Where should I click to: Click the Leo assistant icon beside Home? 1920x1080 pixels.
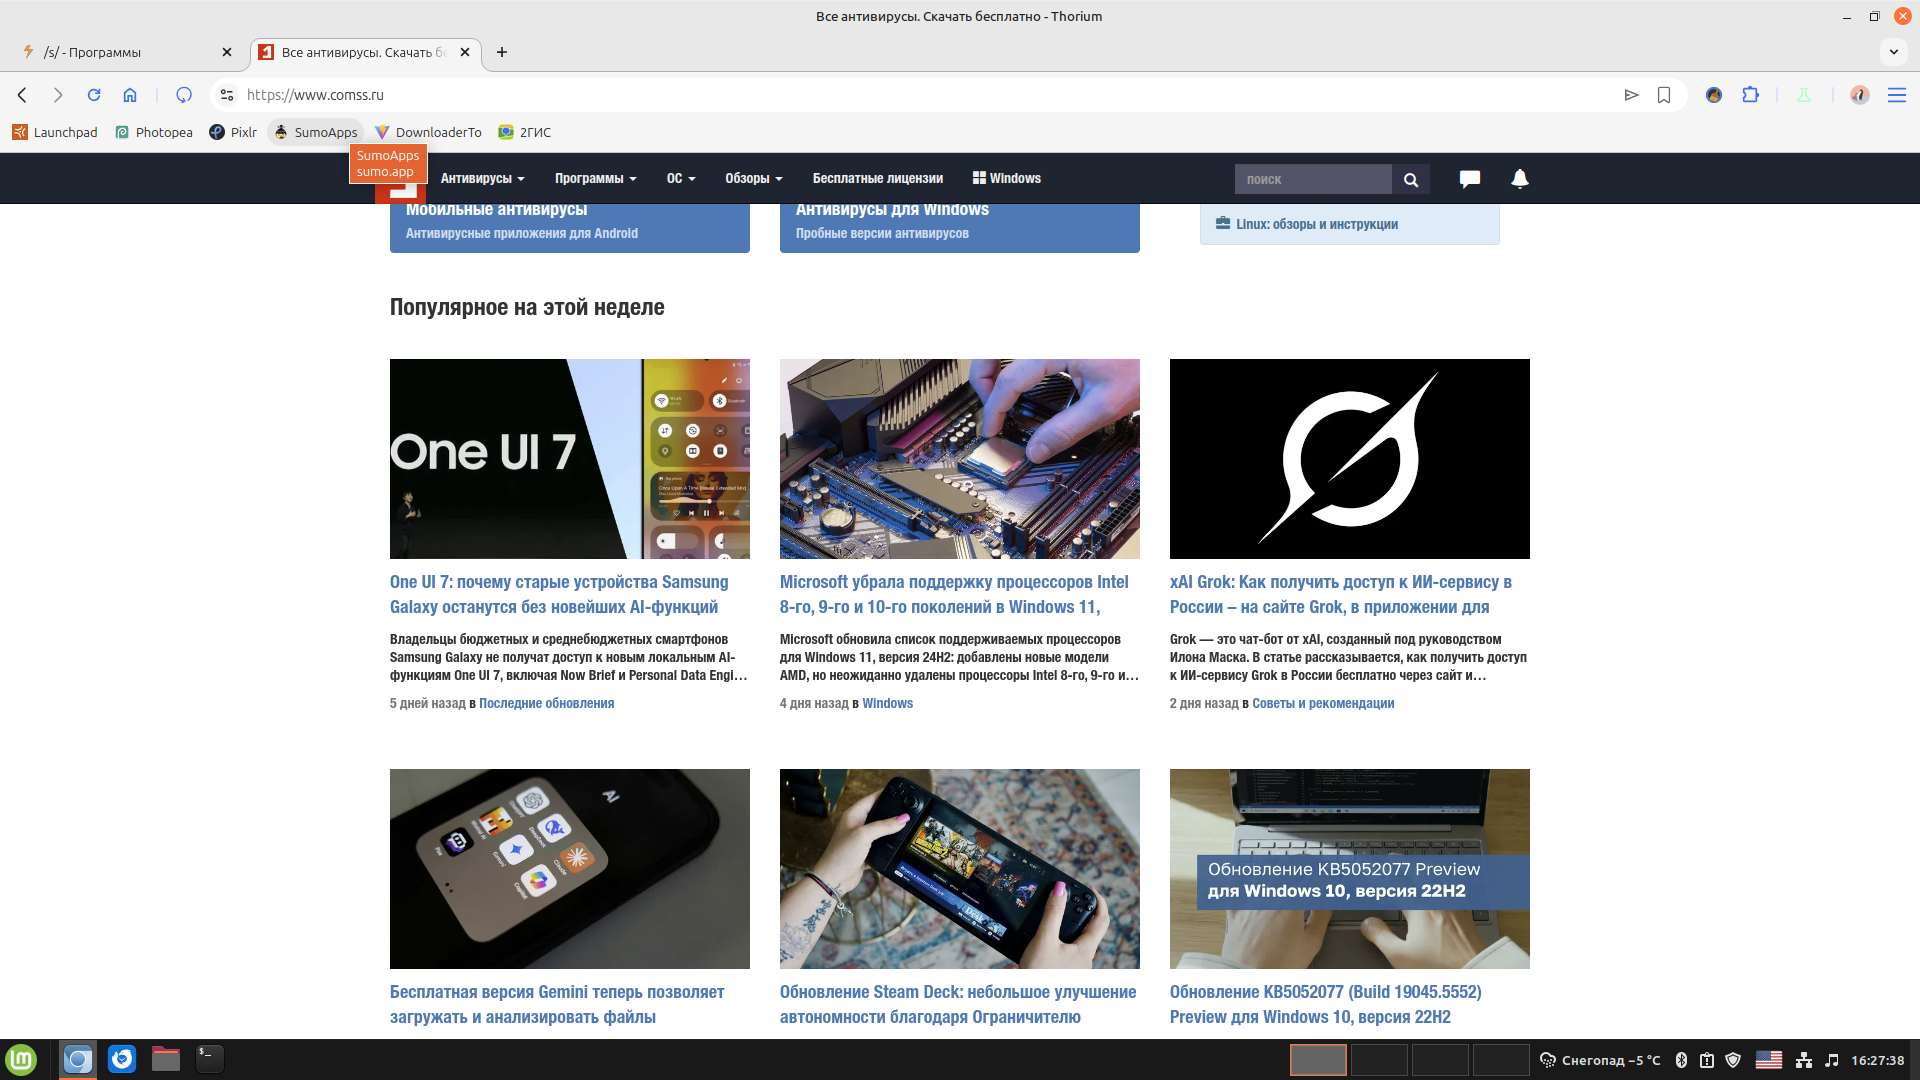pos(184,95)
